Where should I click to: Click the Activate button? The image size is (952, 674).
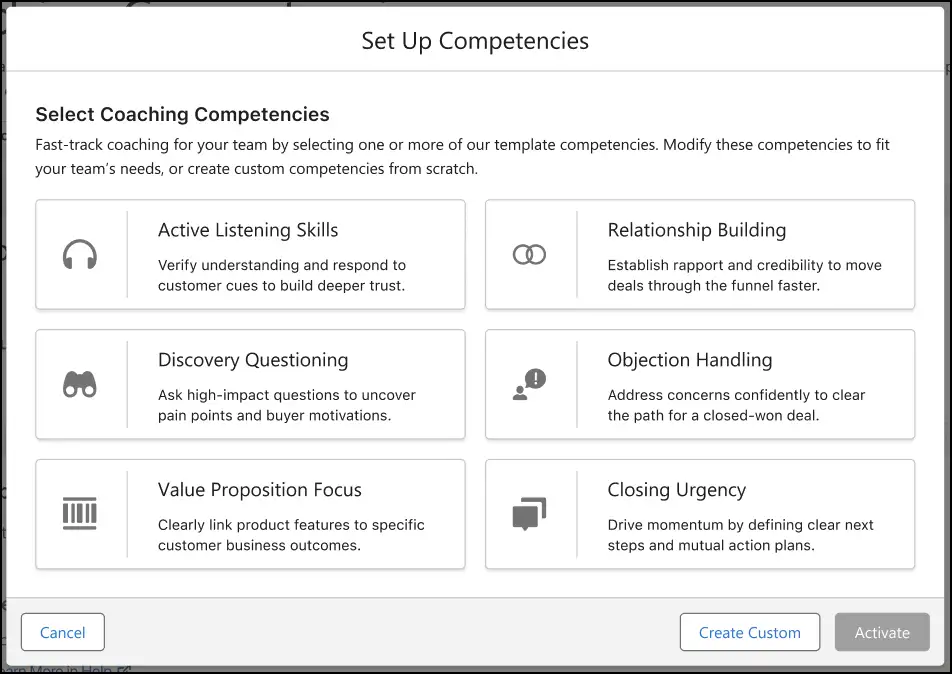click(x=882, y=632)
